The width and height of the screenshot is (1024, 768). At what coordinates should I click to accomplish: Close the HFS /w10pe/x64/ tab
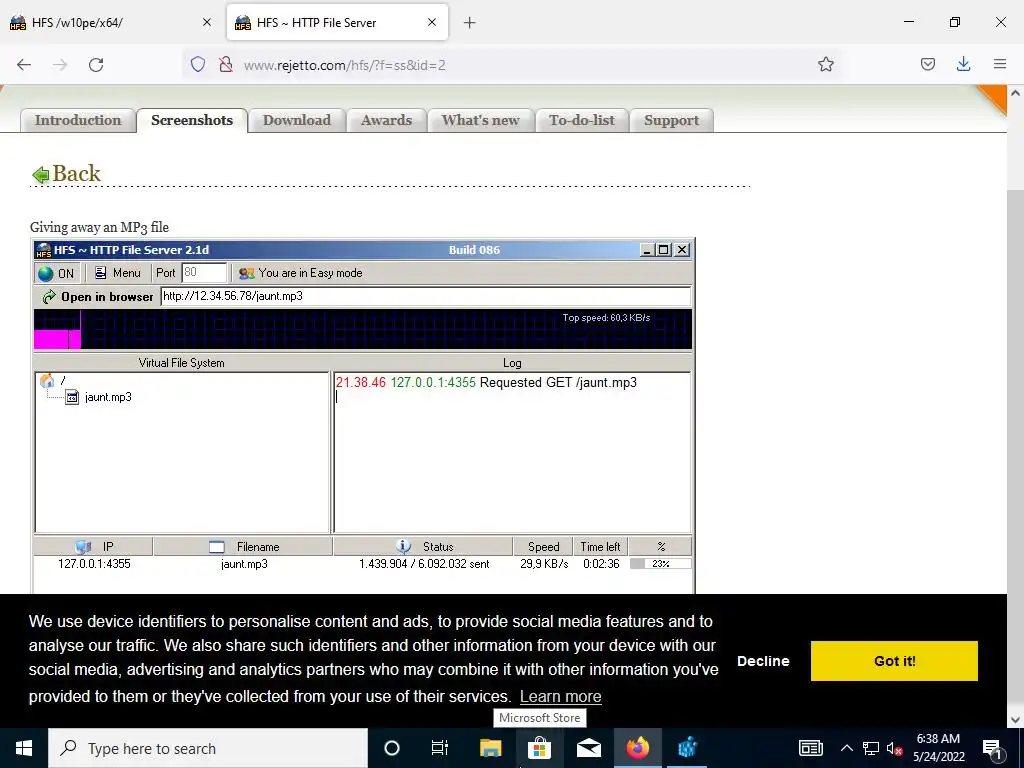(x=206, y=22)
